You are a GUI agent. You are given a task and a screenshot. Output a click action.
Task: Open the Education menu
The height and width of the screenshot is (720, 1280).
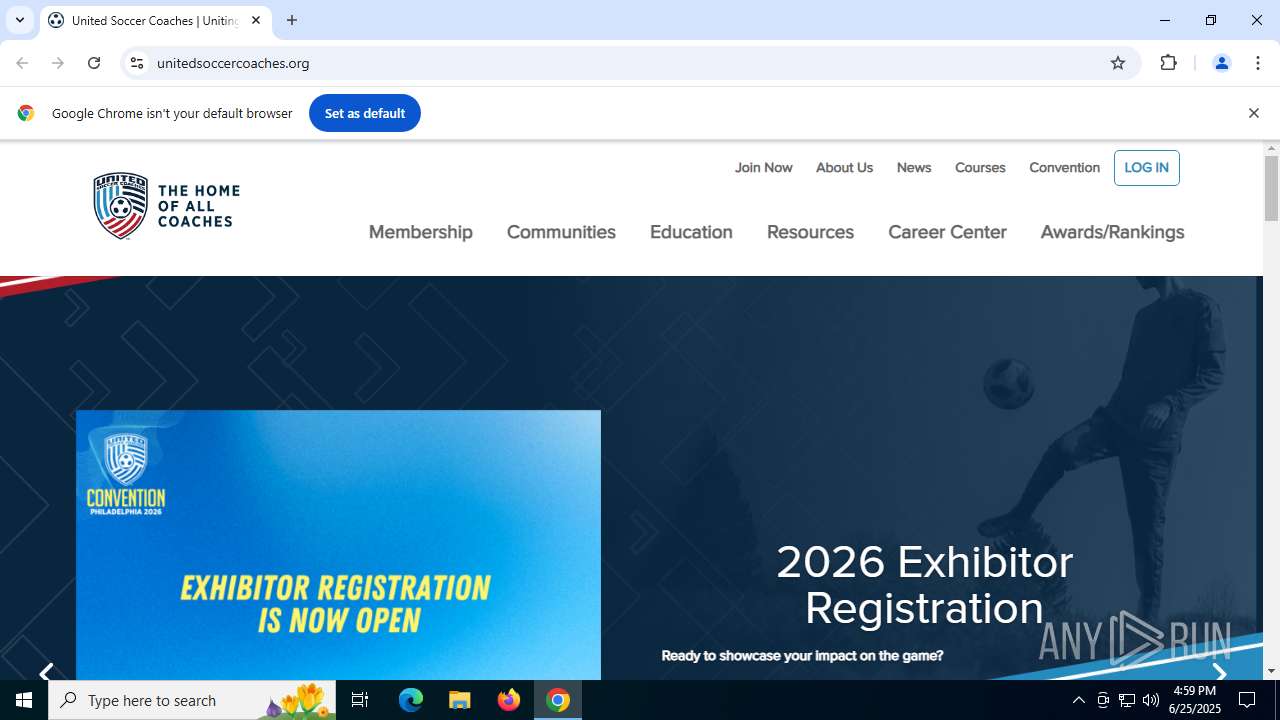(x=691, y=232)
